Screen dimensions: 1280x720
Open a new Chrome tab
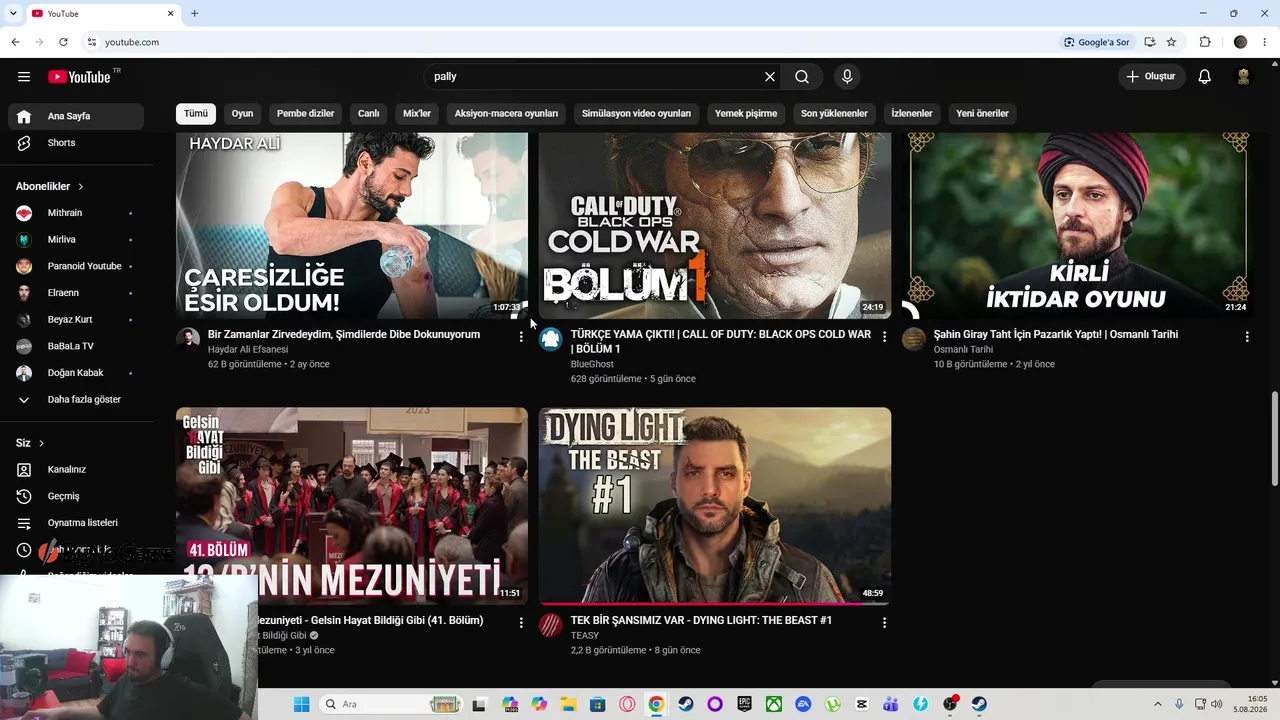click(195, 13)
